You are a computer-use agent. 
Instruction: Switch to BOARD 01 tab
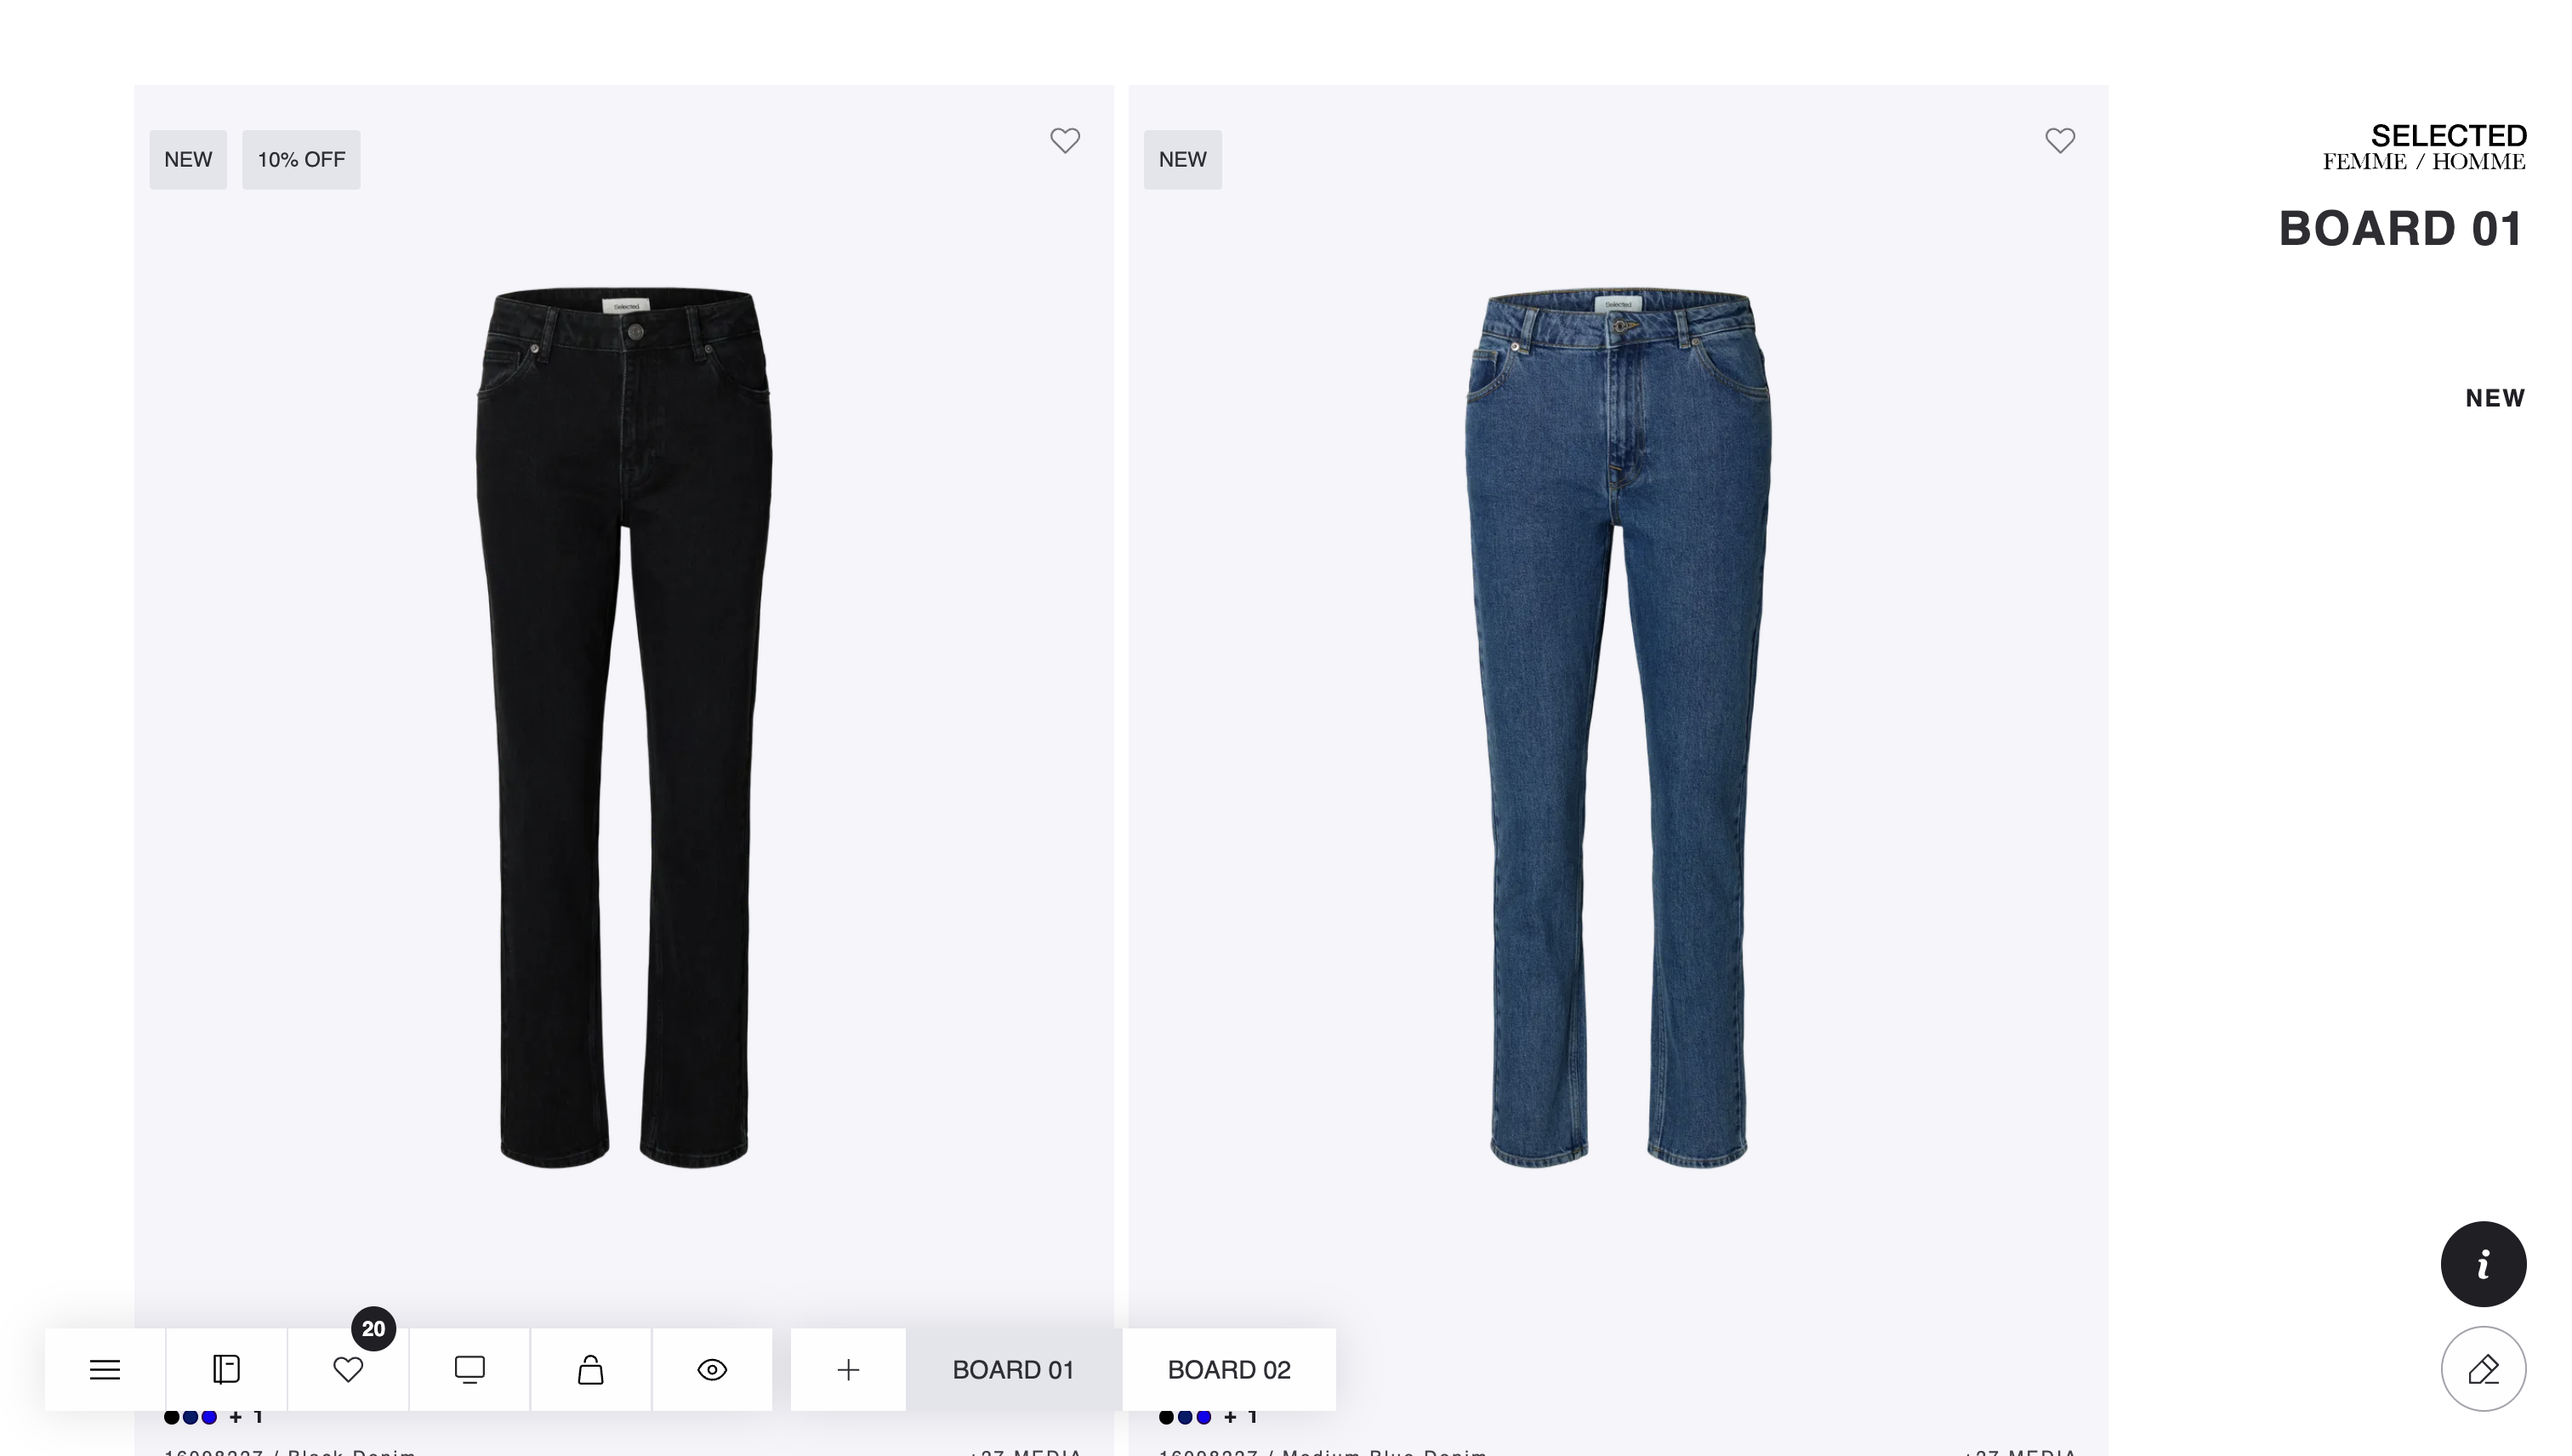[x=1013, y=1369]
